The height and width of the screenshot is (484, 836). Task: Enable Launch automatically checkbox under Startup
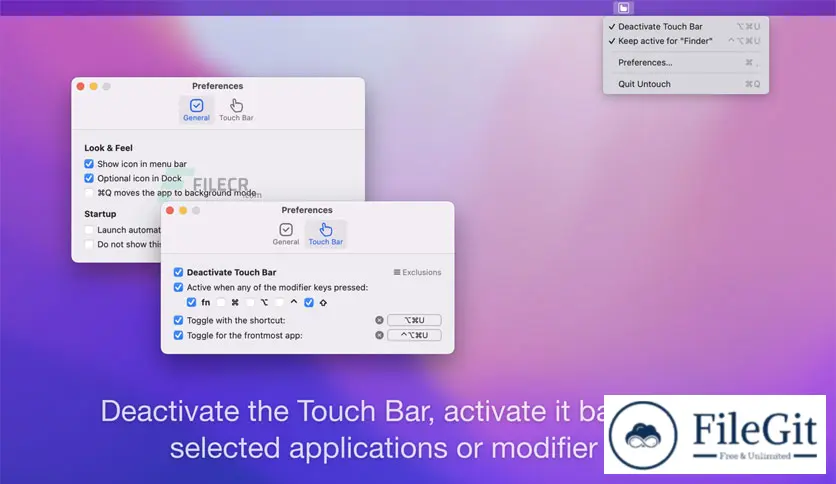pos(89,230)
